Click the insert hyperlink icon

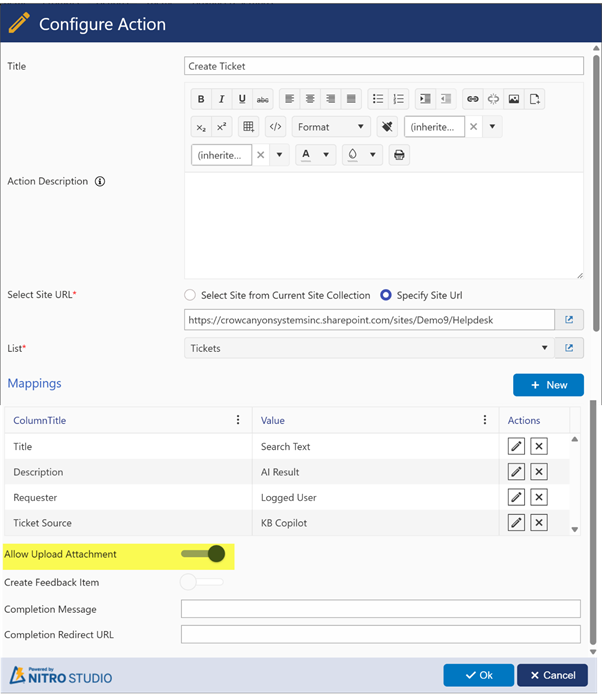tap(472, 99)
